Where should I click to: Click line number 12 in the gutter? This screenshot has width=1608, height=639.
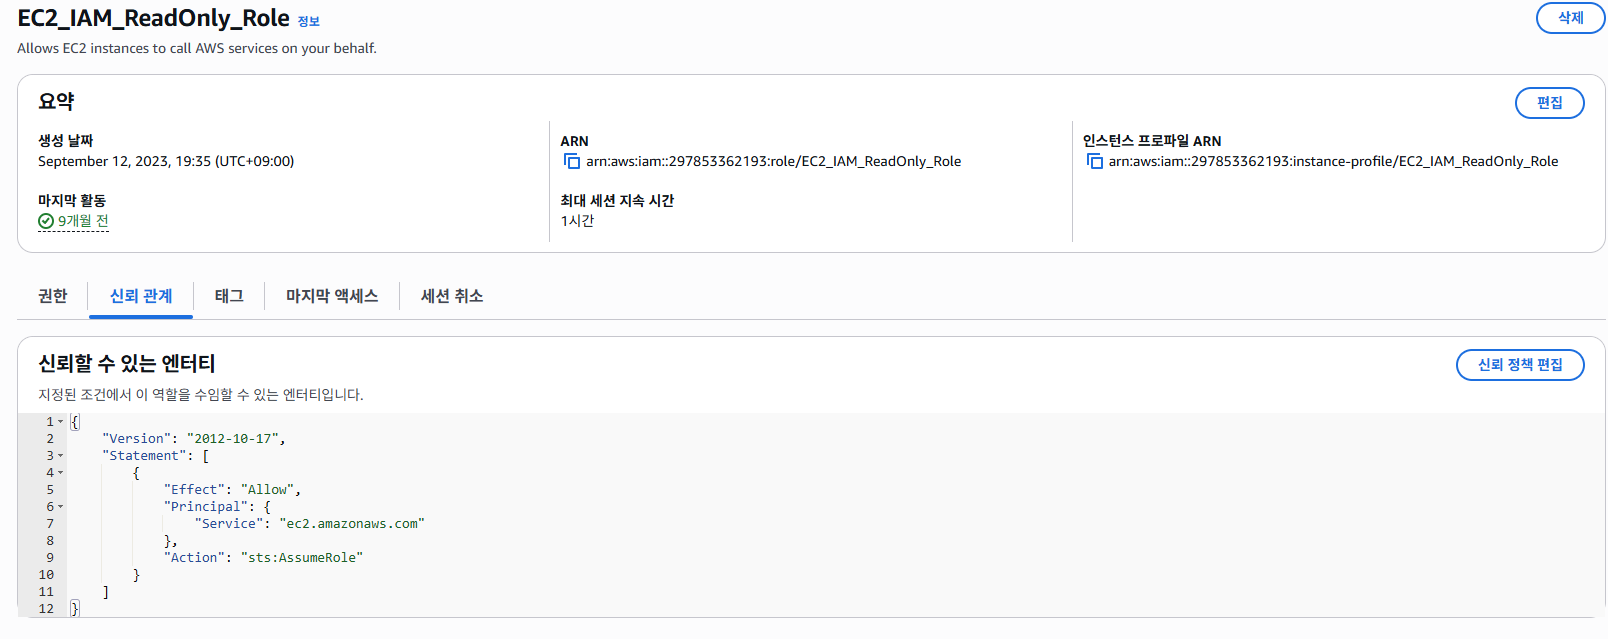46,609
